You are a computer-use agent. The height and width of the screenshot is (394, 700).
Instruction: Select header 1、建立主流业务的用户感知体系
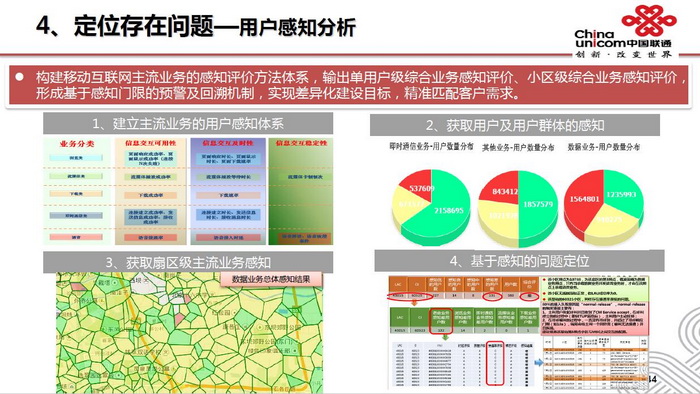188,124
